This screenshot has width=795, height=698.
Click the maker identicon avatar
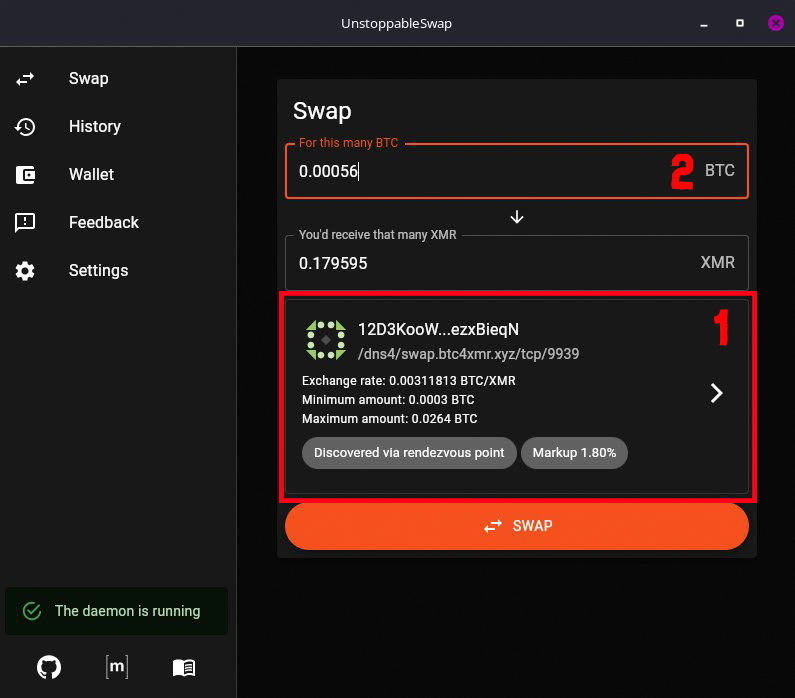[x=325, y=340]
